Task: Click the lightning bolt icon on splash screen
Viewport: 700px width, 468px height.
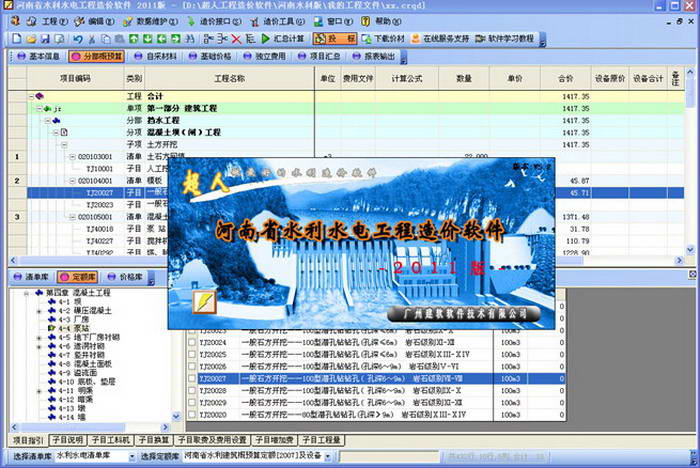Action: click(x=204, y=302)
